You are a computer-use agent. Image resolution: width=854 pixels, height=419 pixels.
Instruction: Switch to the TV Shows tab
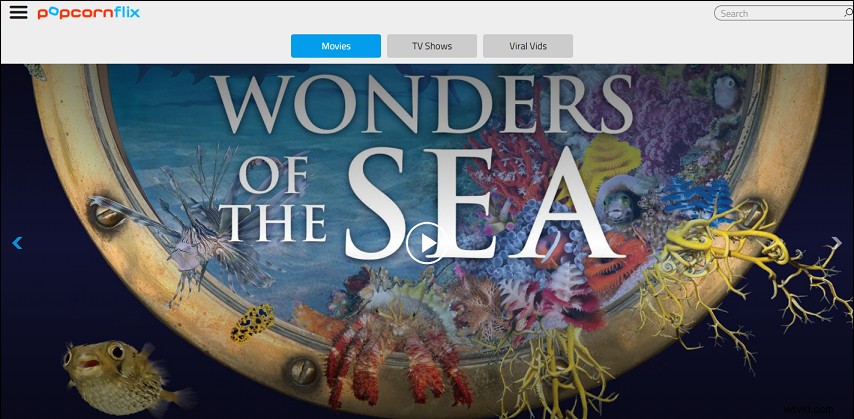click(x=432, y=46)
